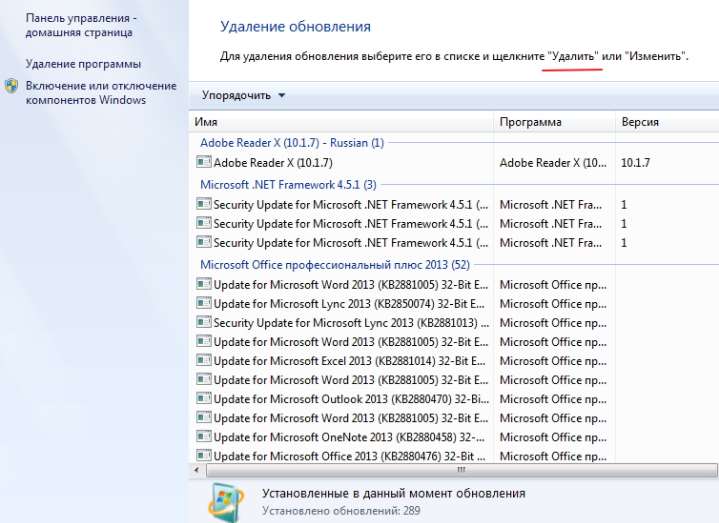Click the Adobe Reader X (10.1.7) update icon

coord(204,162)
